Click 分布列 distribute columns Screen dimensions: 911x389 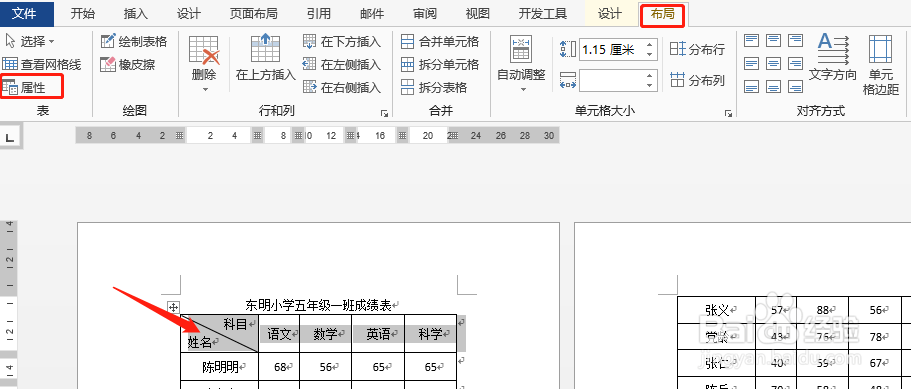pos(697,81)
